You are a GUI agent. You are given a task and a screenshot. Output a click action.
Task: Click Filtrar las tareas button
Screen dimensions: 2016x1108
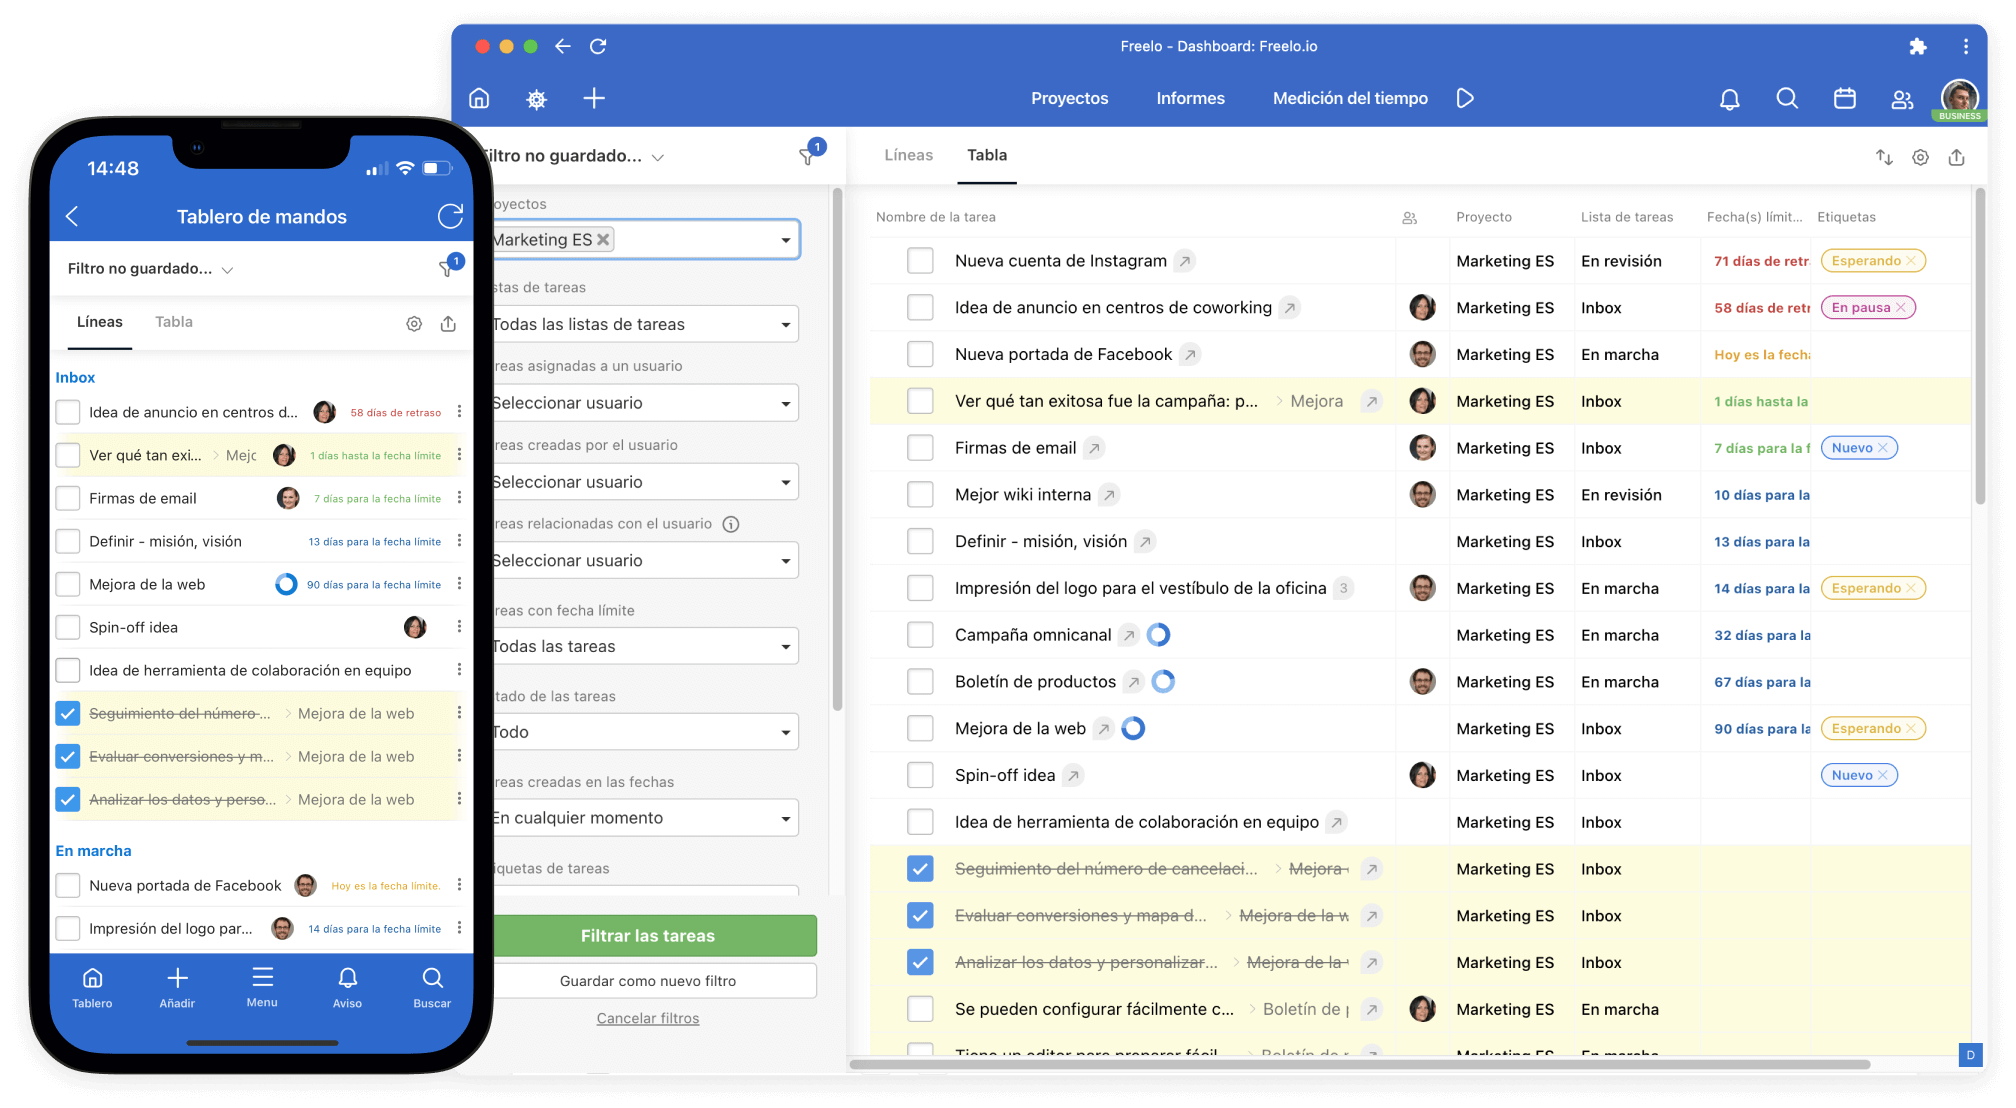(653, 936)
